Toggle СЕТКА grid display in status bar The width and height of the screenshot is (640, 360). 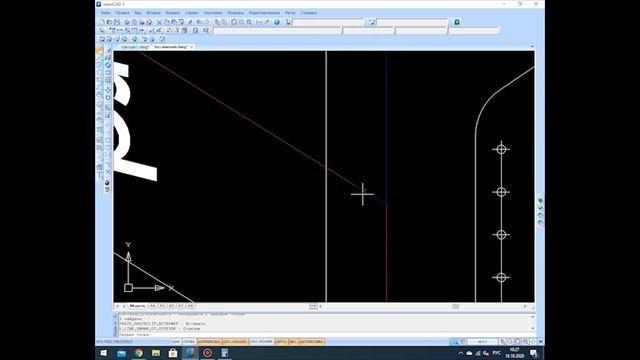tap(189, 342)
